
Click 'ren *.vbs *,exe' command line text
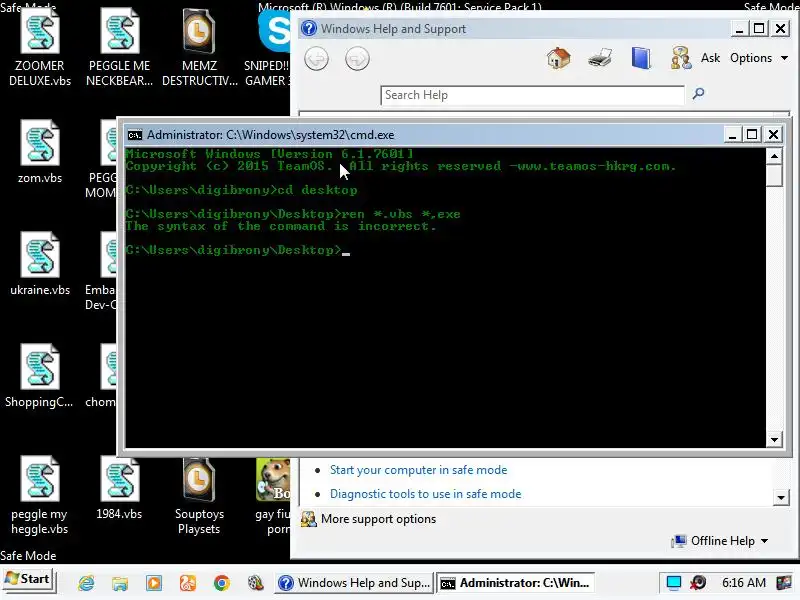[x=401, y=214]
